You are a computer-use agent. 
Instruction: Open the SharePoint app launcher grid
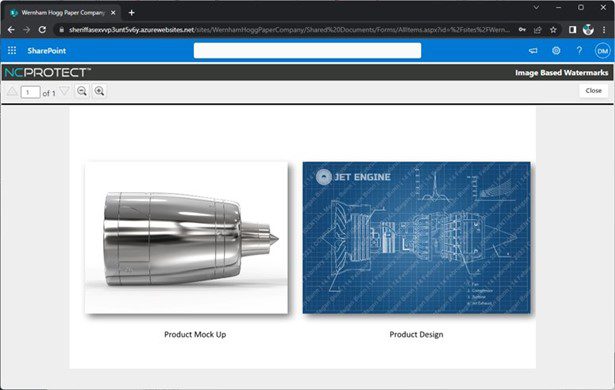12,51
